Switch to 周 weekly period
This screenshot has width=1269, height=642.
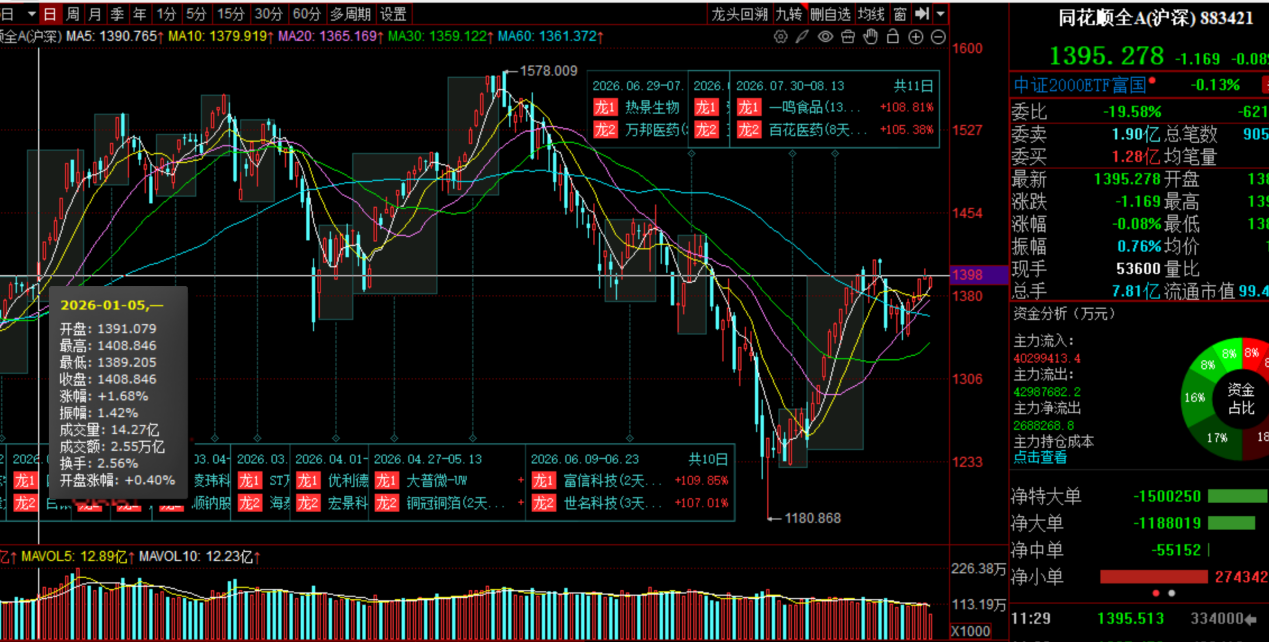tap(73, 14)
